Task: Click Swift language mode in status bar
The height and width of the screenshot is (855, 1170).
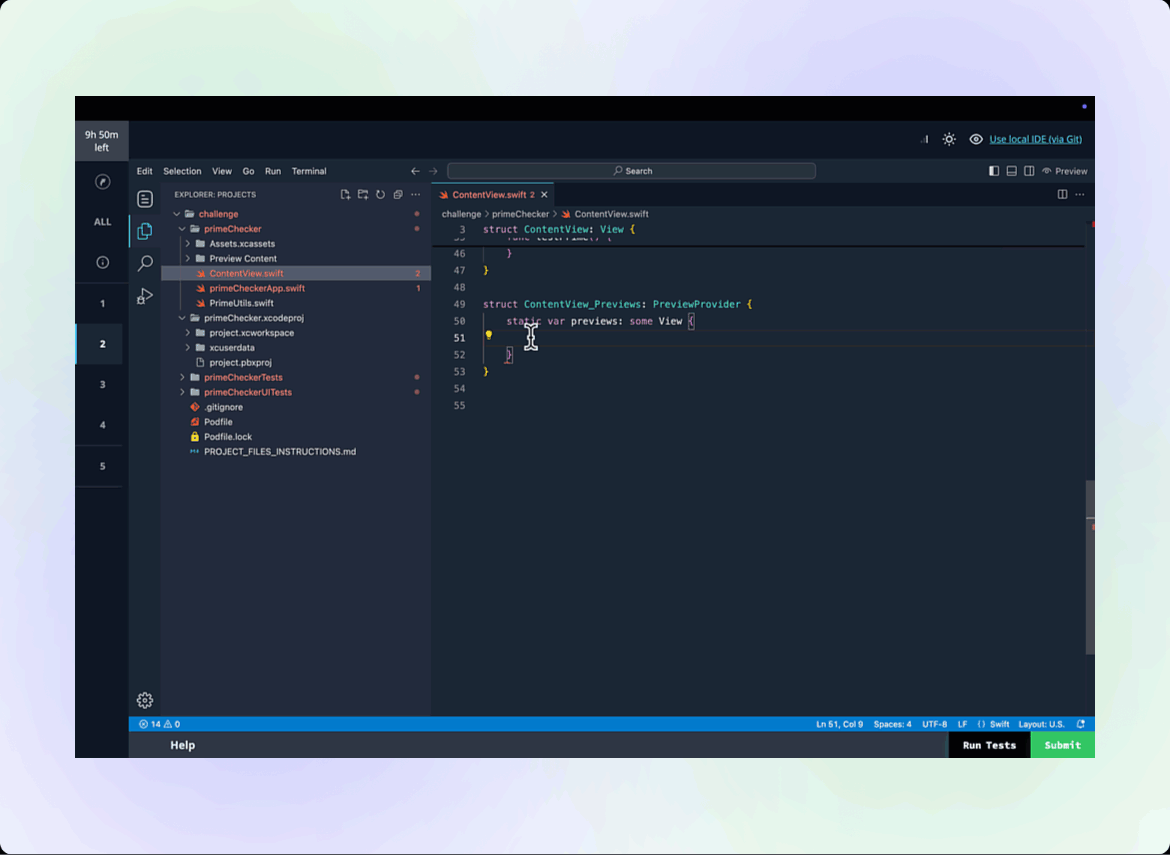Action: (999, 724)
